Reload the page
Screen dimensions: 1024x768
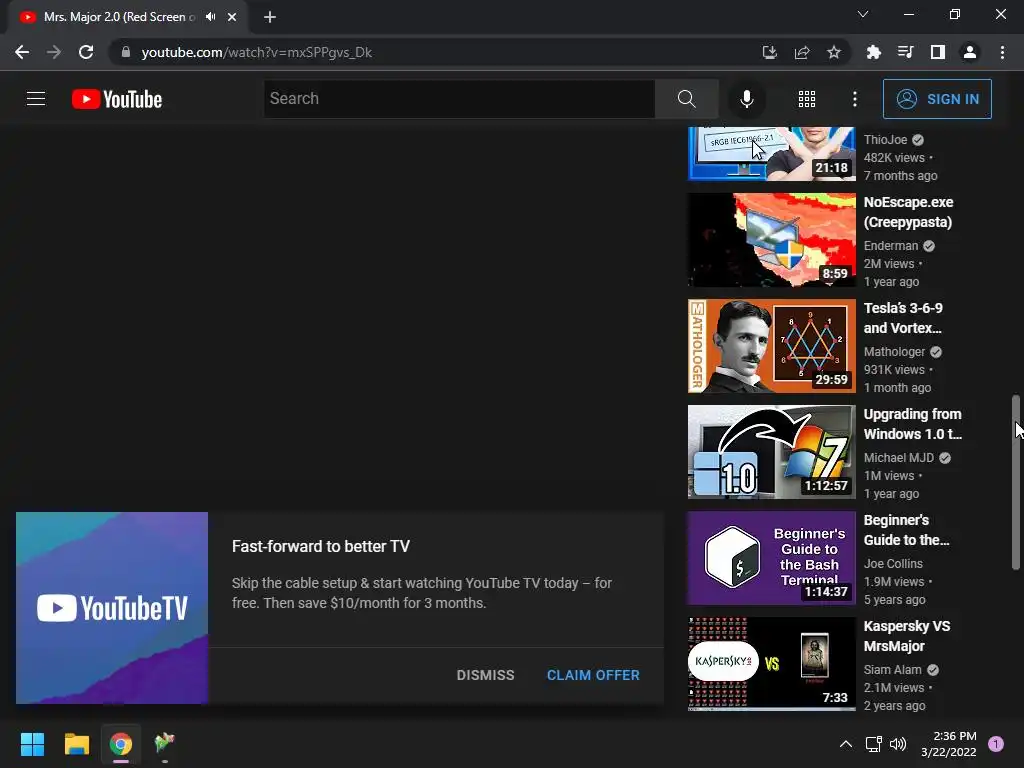(x=86, y=52)
